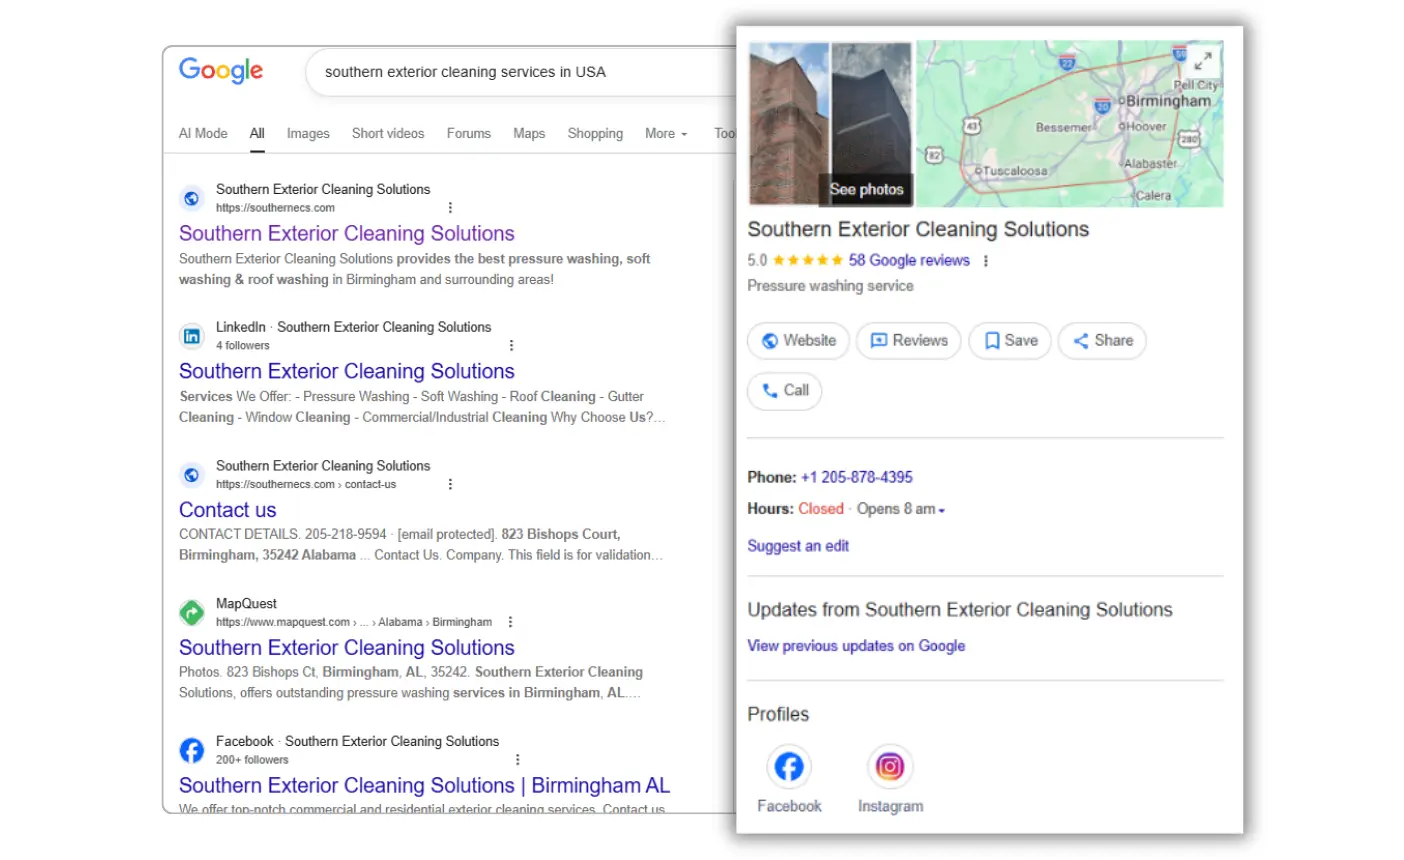
Task: Click the Birmingham area map preview
Action: 1070,124
